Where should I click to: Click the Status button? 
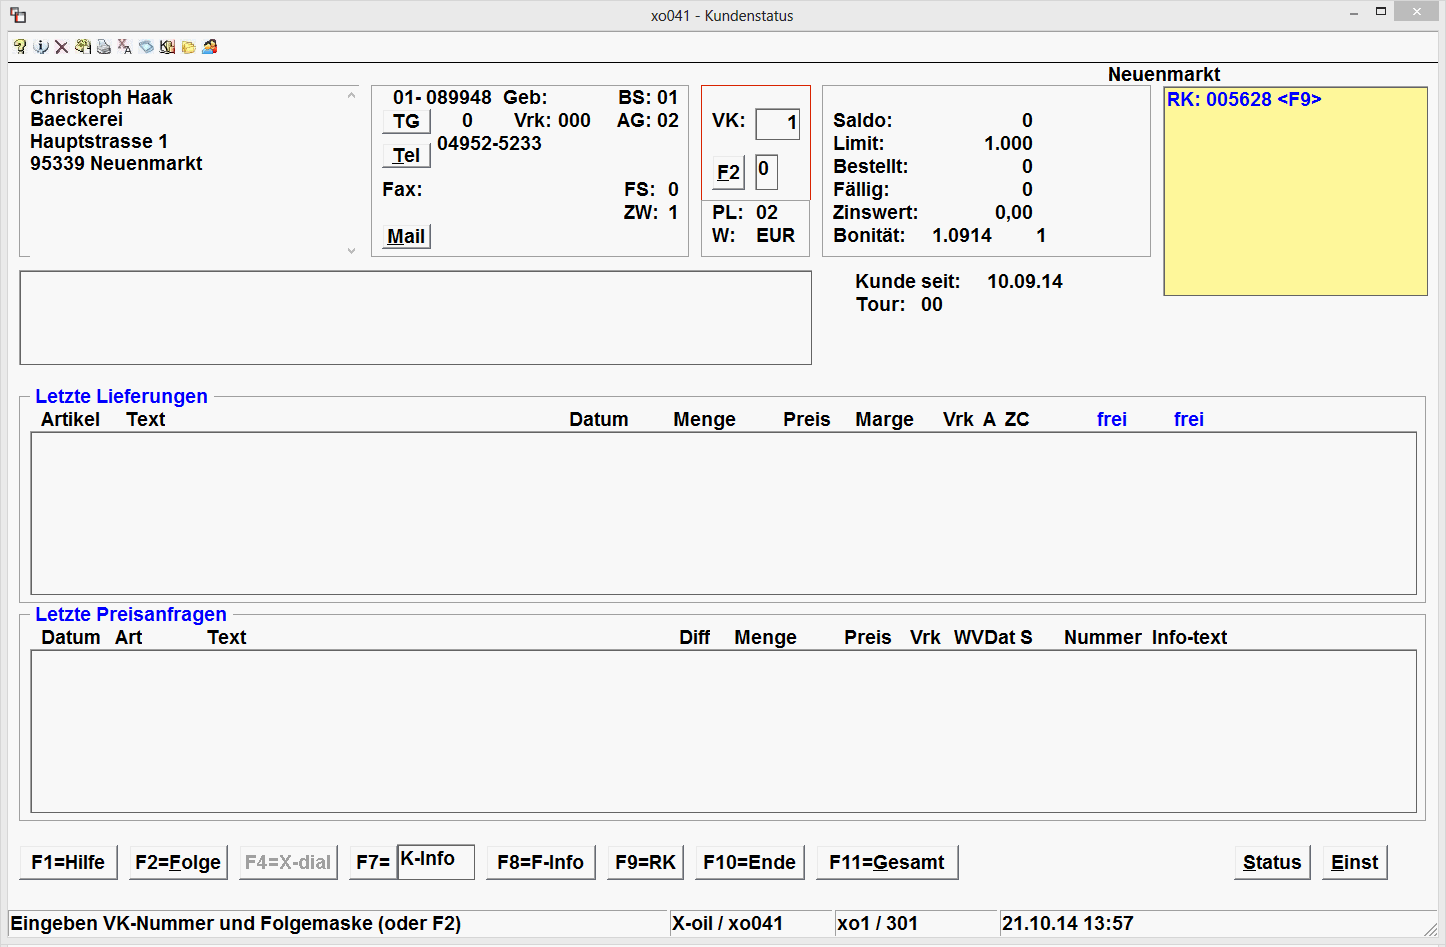pos(1272,862)
